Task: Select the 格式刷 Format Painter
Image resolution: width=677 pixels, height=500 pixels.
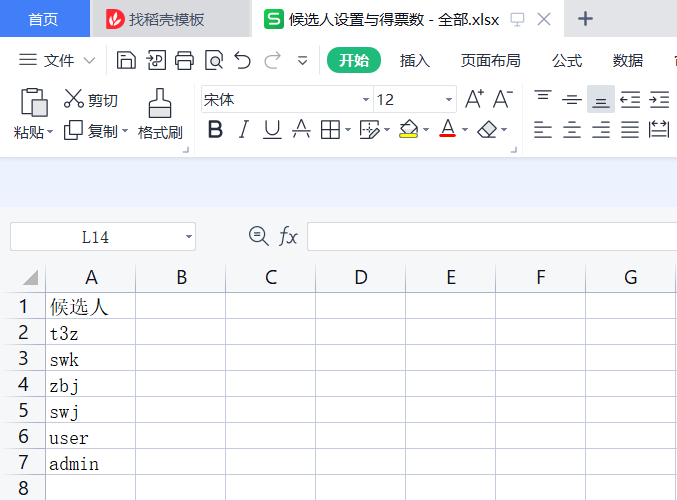Action: click(x=160, y=114)
